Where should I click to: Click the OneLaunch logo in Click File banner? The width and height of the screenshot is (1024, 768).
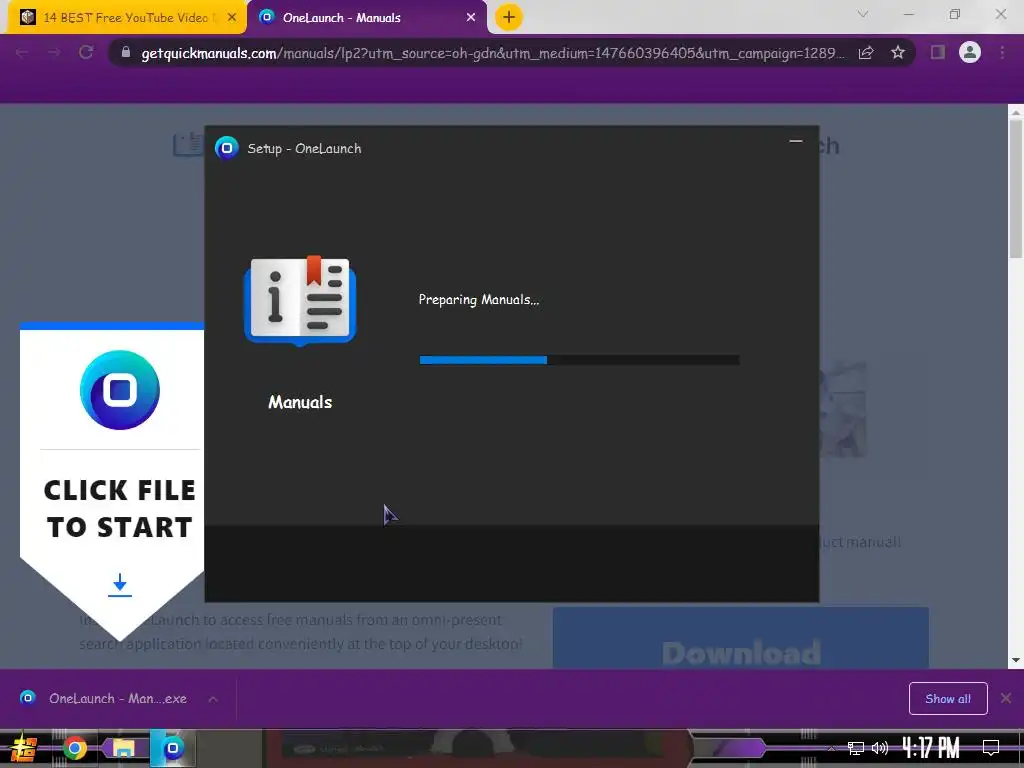pyautogui.click(x=120, y=390)
